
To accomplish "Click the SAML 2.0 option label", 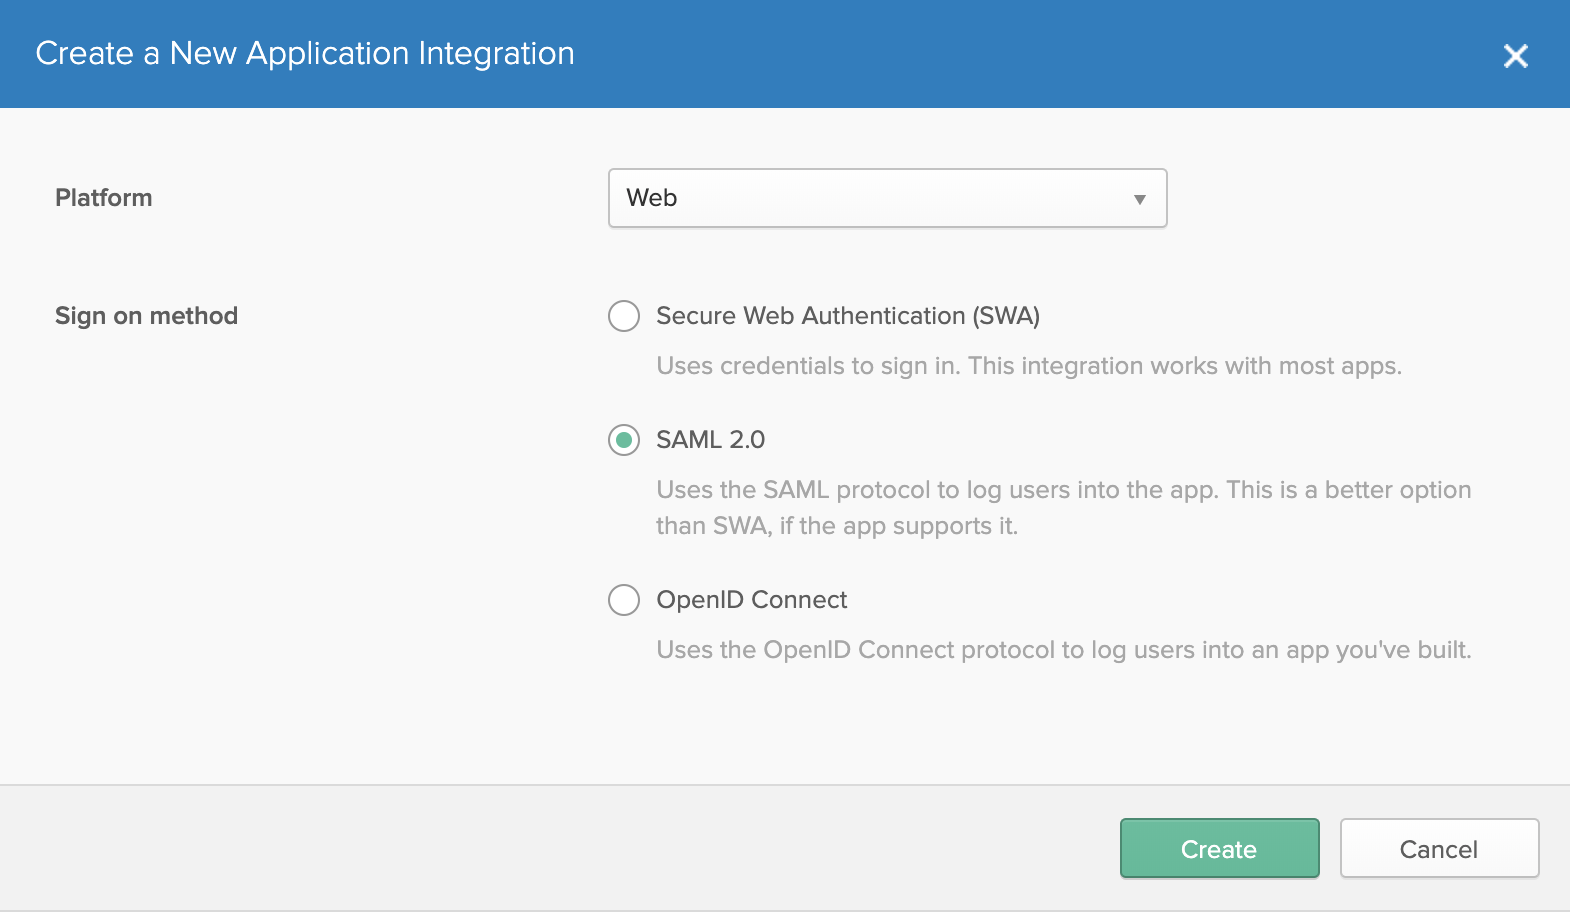I will click(x=710, y=440).
